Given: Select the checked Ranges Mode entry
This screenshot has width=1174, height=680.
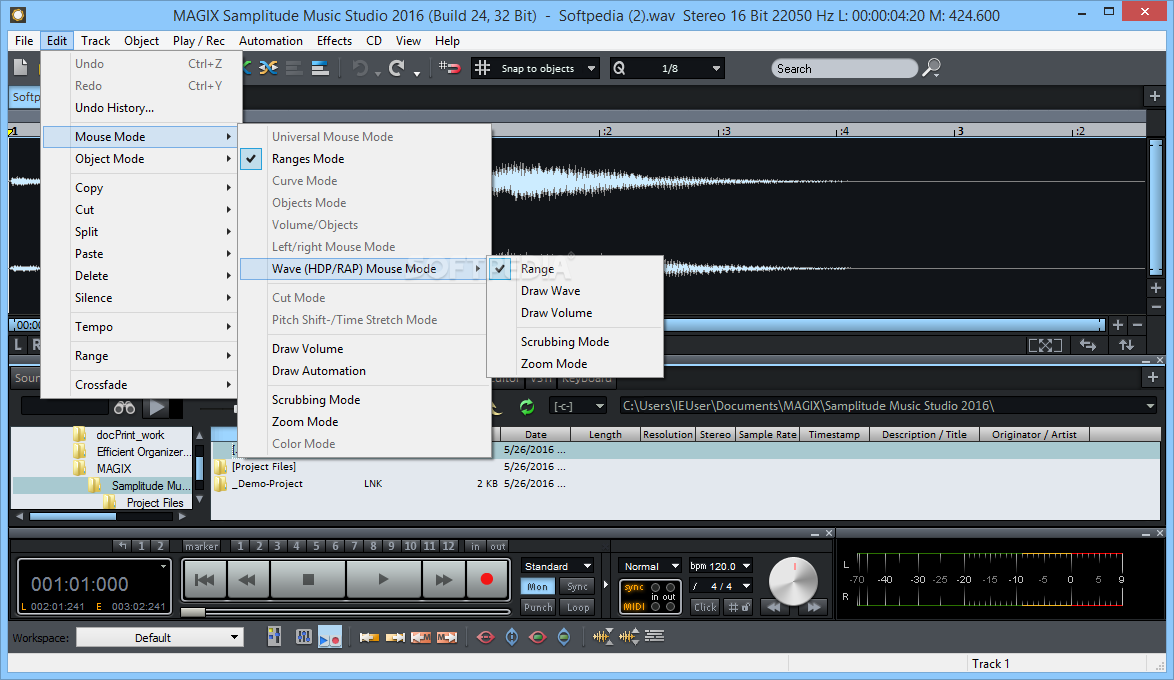Looking at the screenshot, I should click(365, 159).
